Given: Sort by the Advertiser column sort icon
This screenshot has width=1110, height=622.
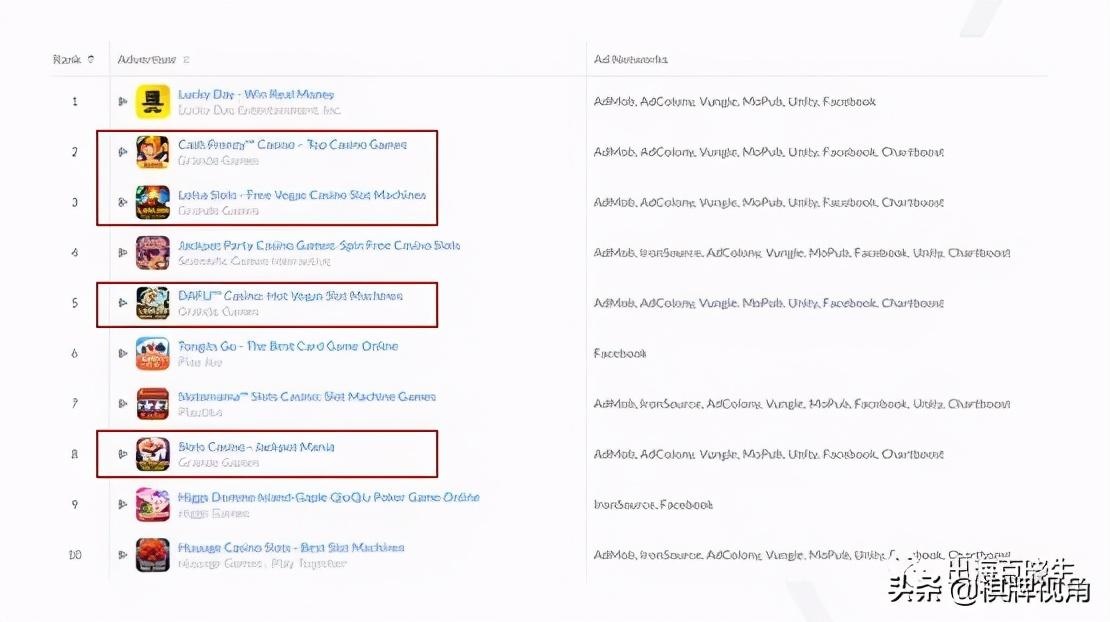Looking at the screenshot, I should click(186, 59).
